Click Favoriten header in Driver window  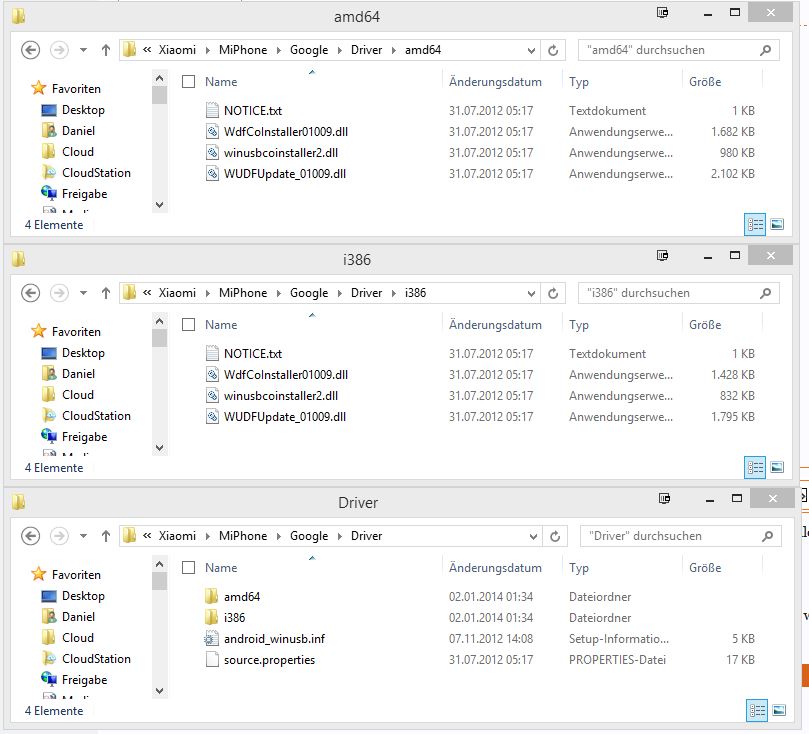(x=76, y=575)
